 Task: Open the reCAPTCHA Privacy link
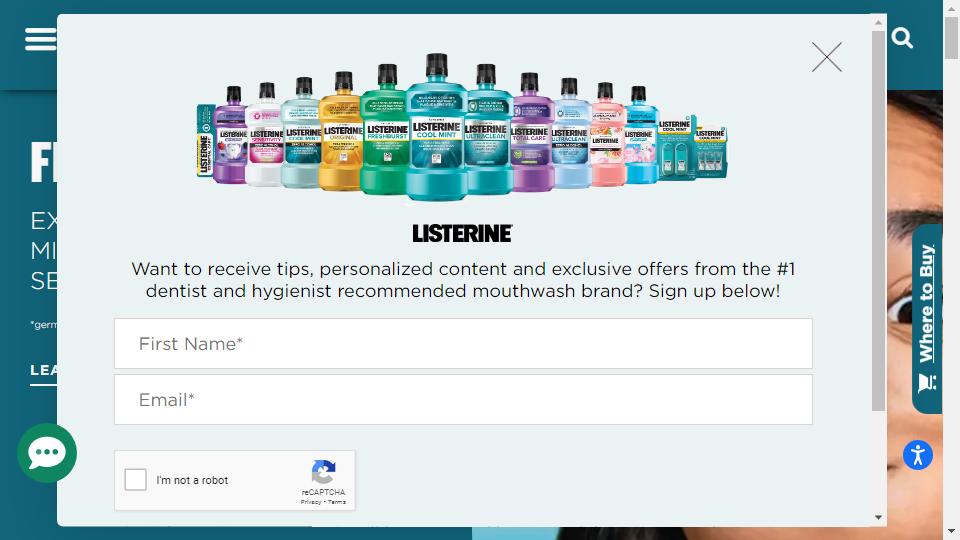coord(311,502)
